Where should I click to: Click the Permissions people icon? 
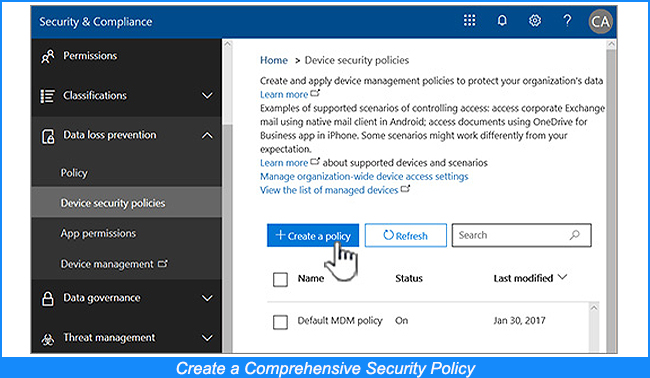coord(47,57)
